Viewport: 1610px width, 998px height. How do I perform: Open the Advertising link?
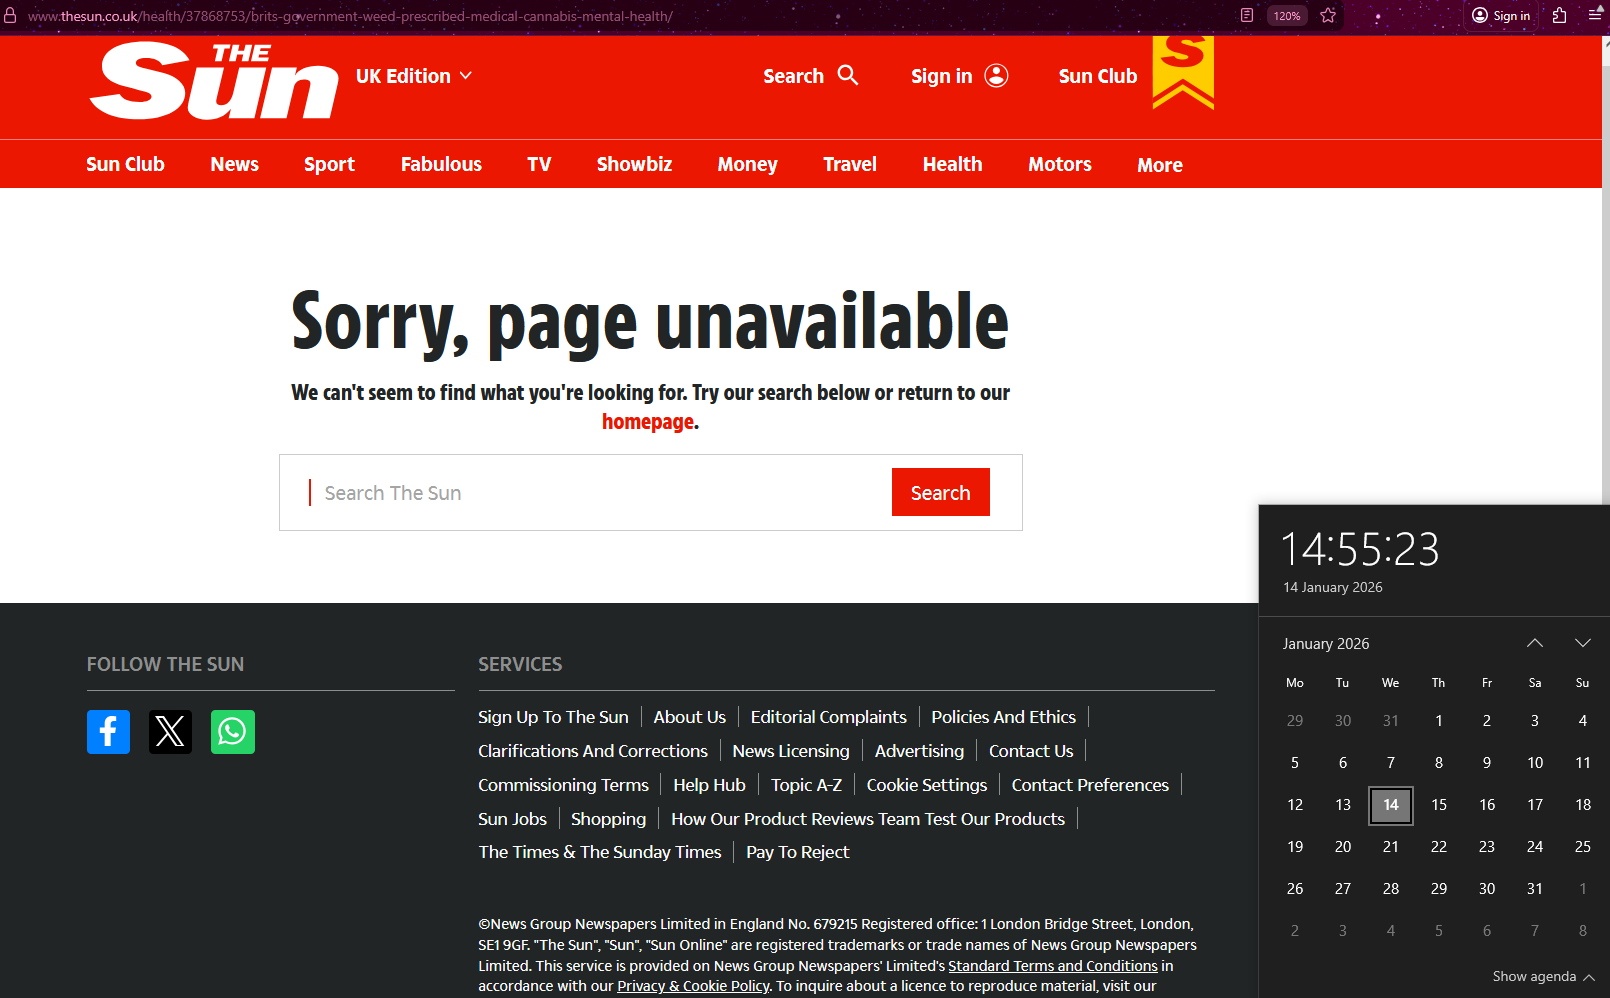(x=920, y=751)
